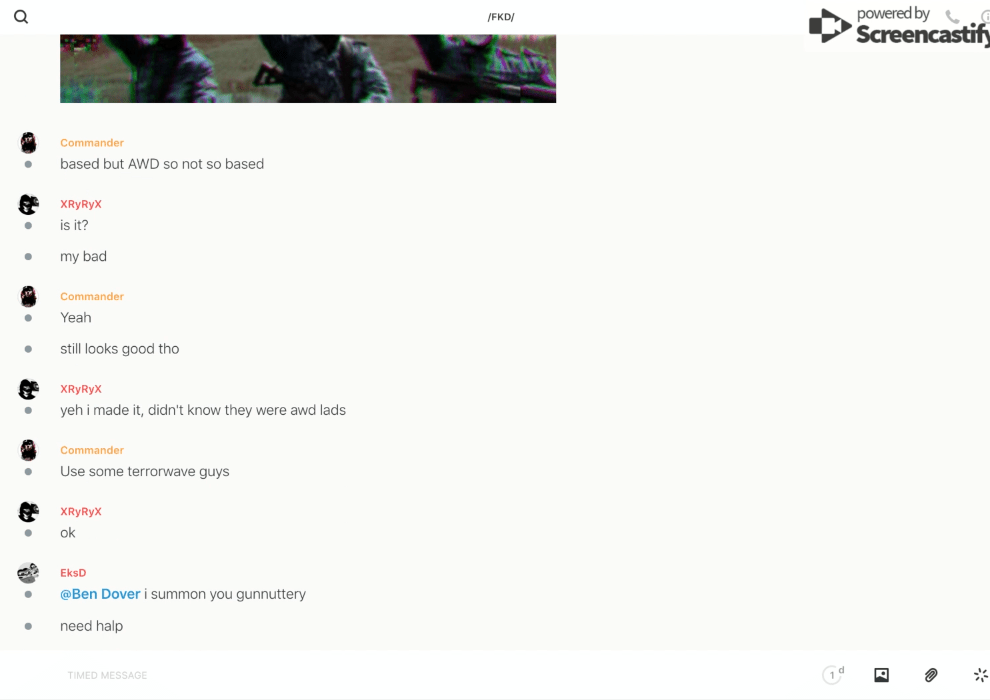
Task: Select XRyRyX username above 'is it?'
Action: (81, 204)
